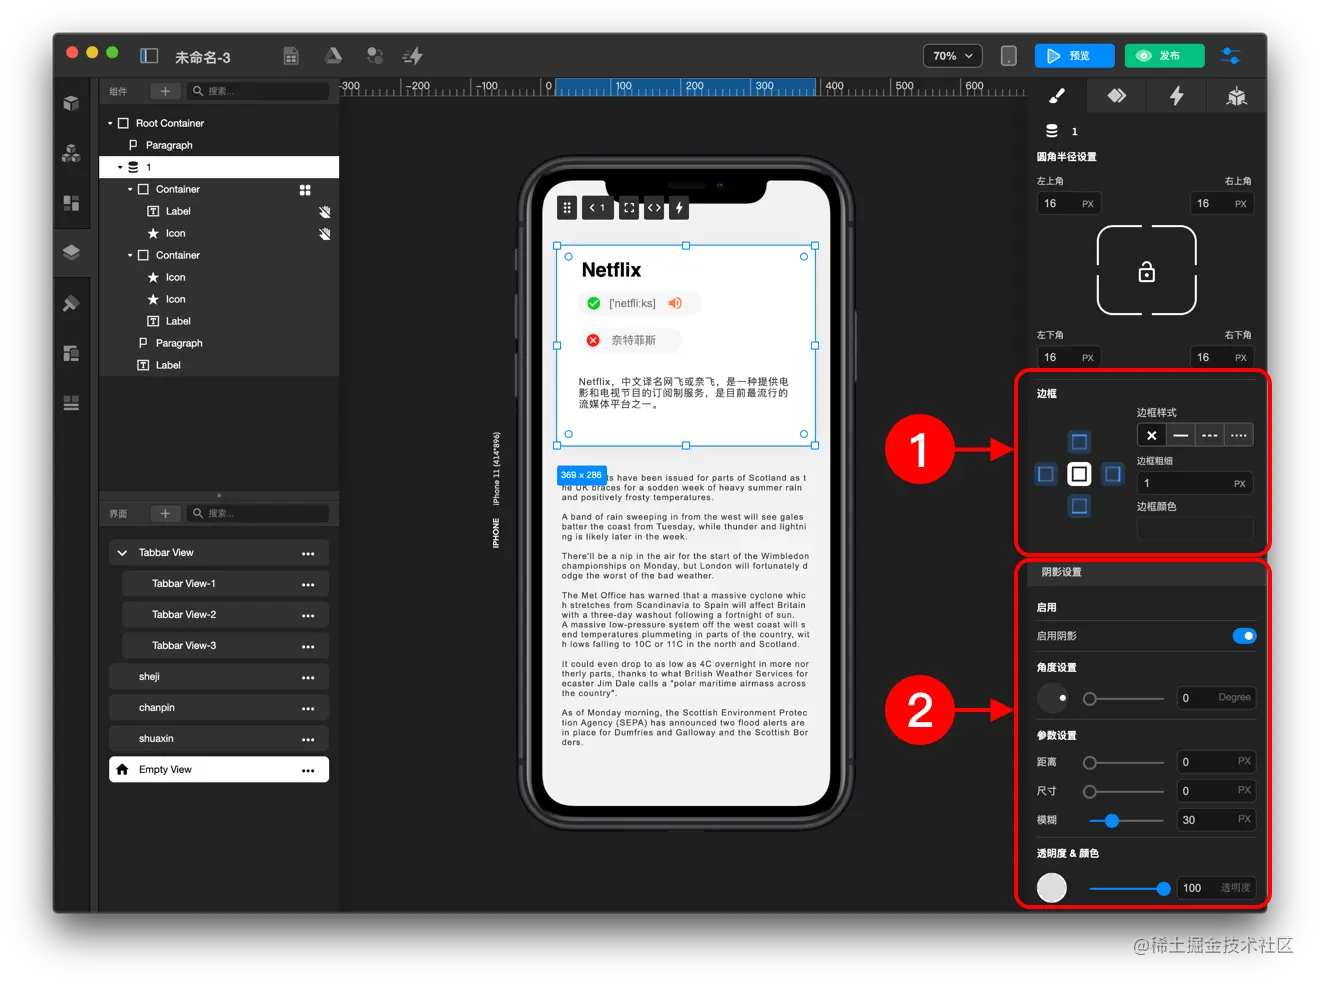Toggle the sidebar panel icon beside the title

click(x=149, y=56)
